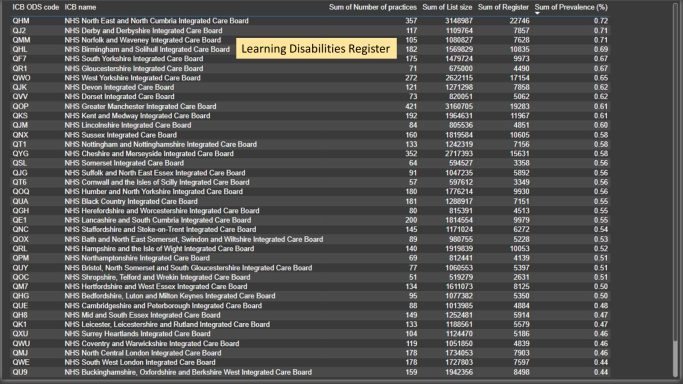683x384 pixels.
Task: Select NHS Dorset Integrated Care Board
Action: point(119,97)
